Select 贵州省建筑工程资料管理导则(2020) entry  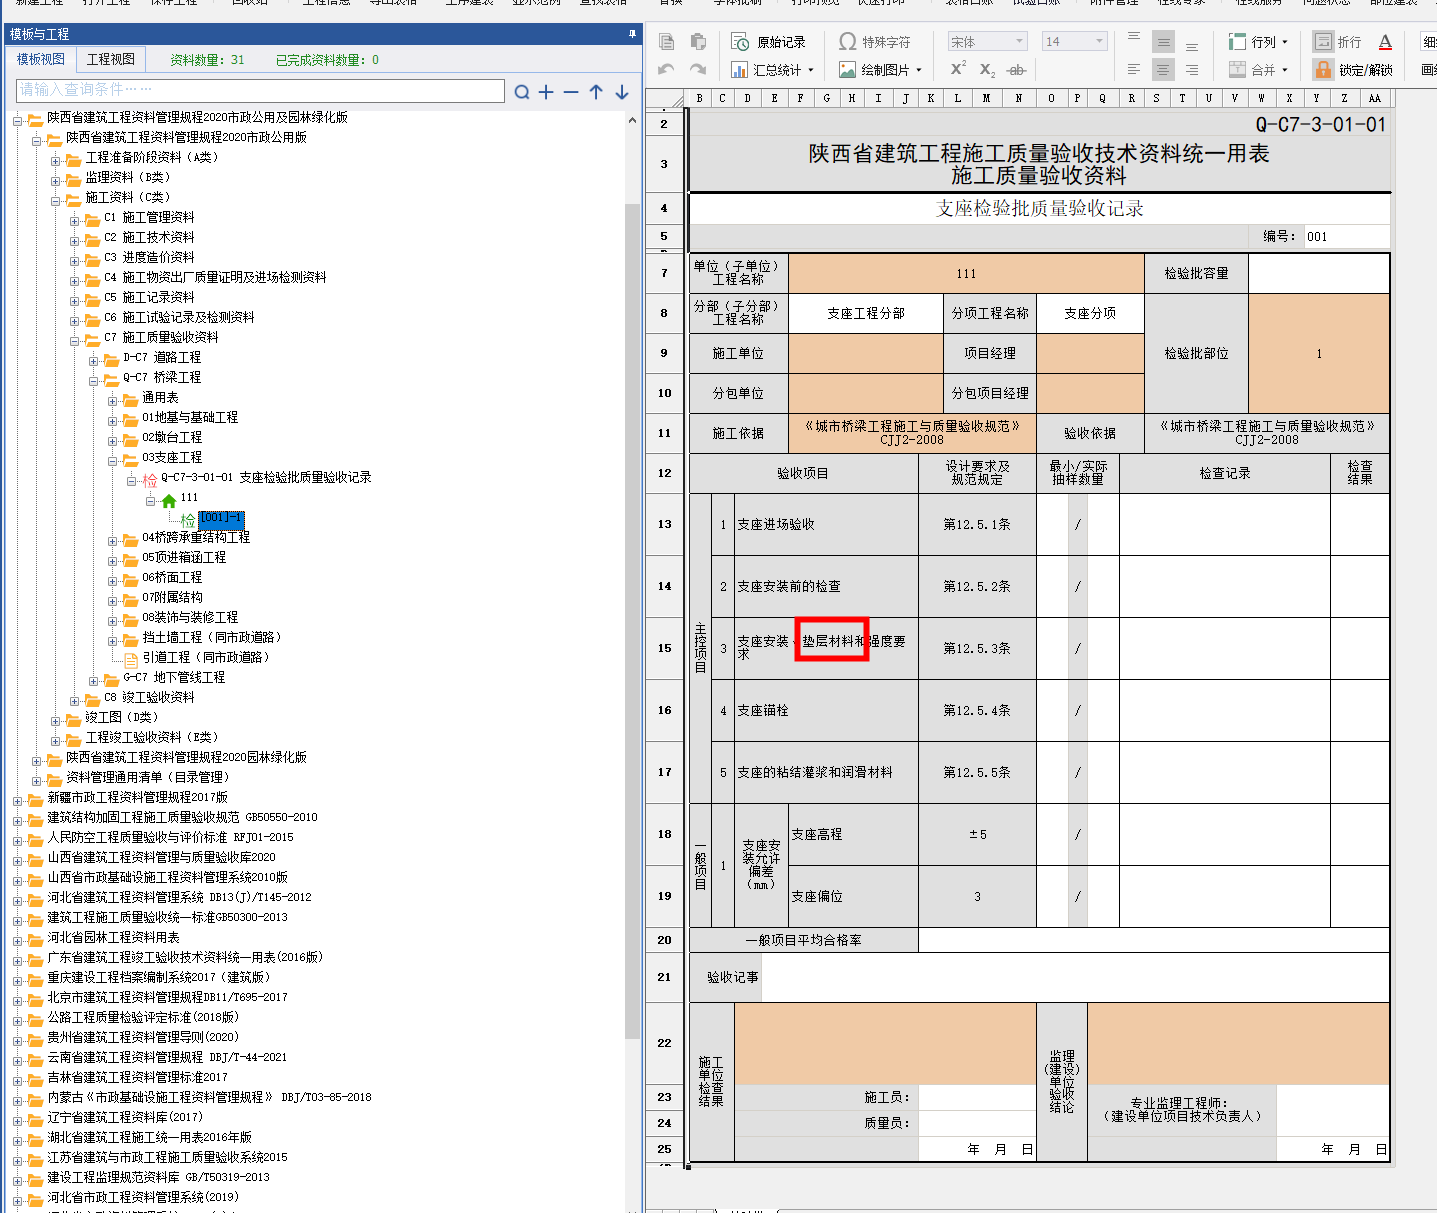tap(143, 1037)
